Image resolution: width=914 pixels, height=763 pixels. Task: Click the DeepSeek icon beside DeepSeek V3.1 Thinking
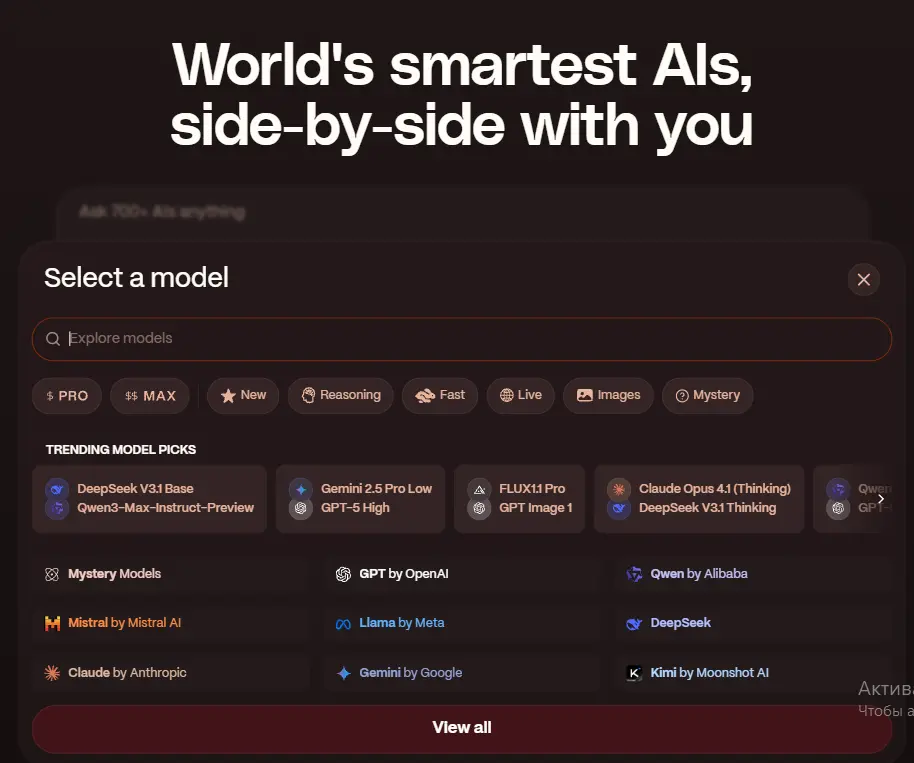pos(618,508)
